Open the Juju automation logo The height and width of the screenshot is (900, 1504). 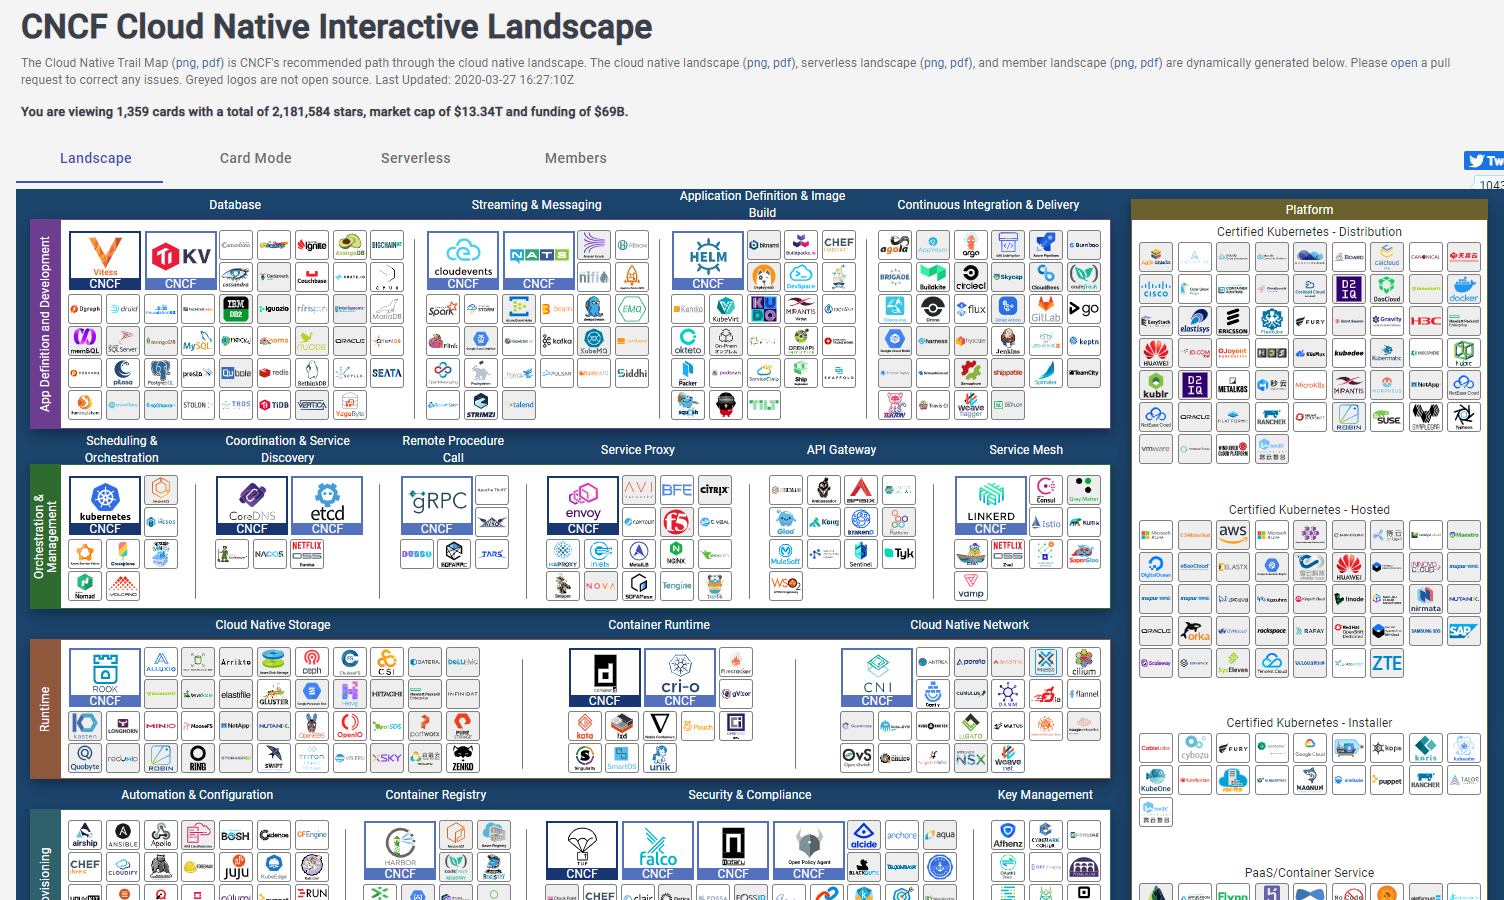[x=236, y=866]
